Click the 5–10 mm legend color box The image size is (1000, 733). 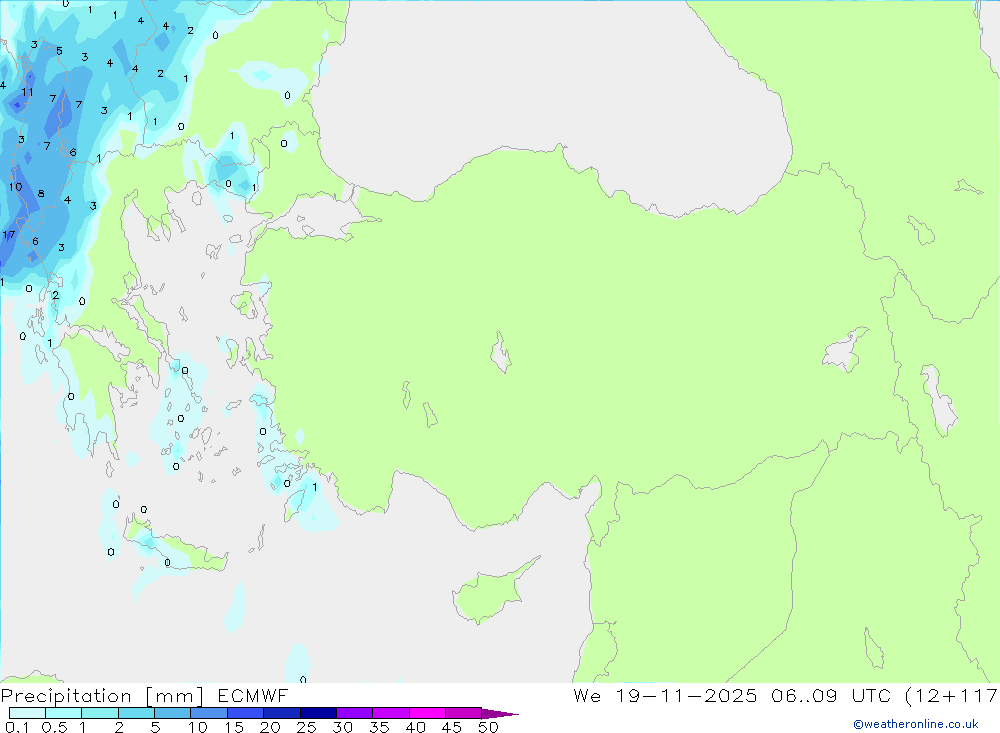pyautogui.click(x=172, y=713)
